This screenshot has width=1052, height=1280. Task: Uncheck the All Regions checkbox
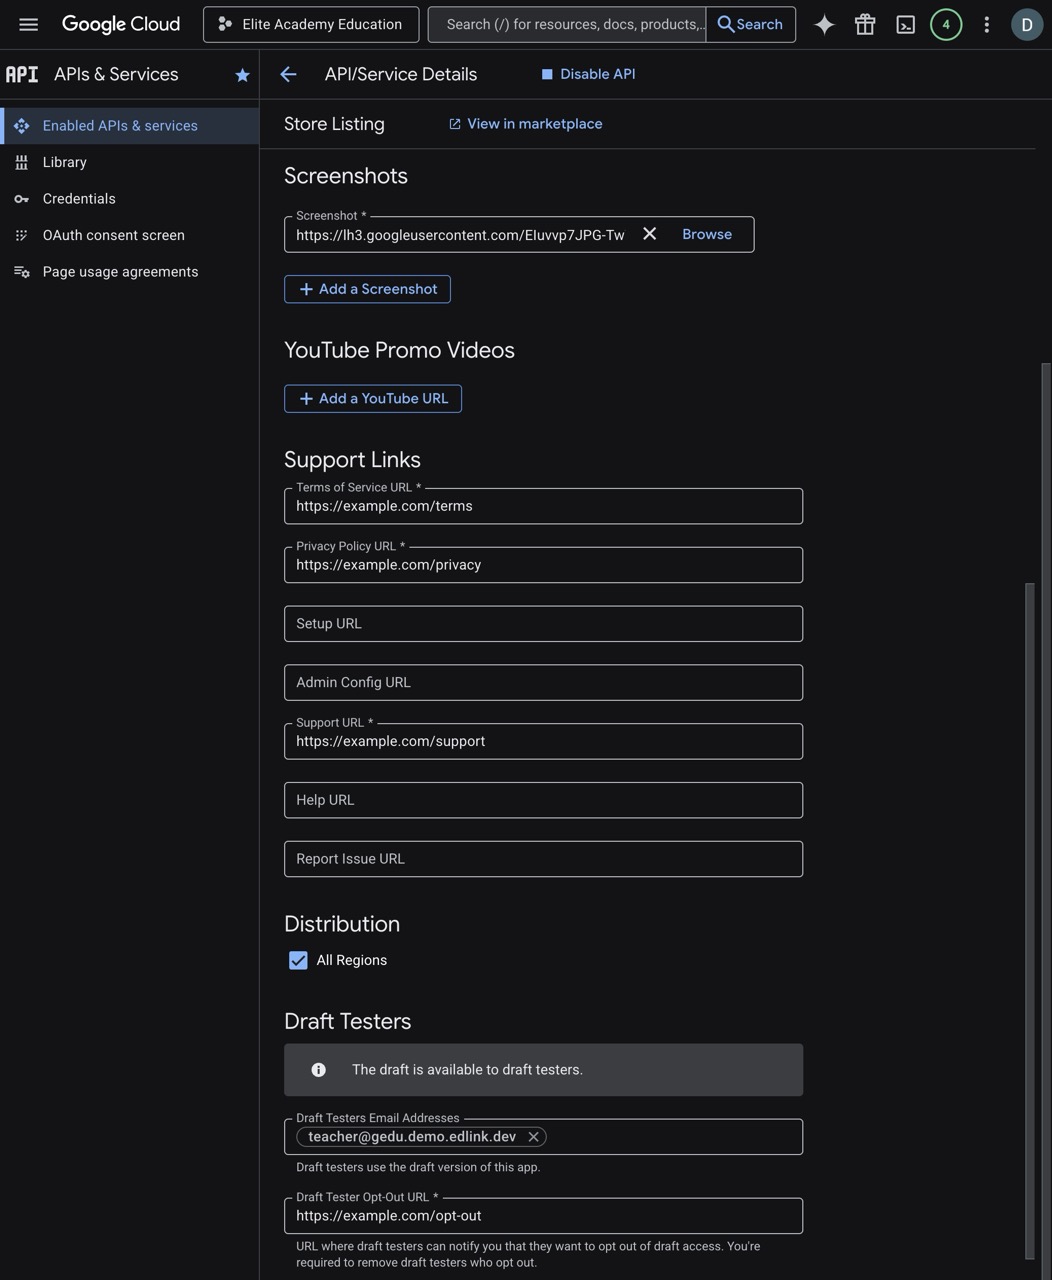point(298,960)
